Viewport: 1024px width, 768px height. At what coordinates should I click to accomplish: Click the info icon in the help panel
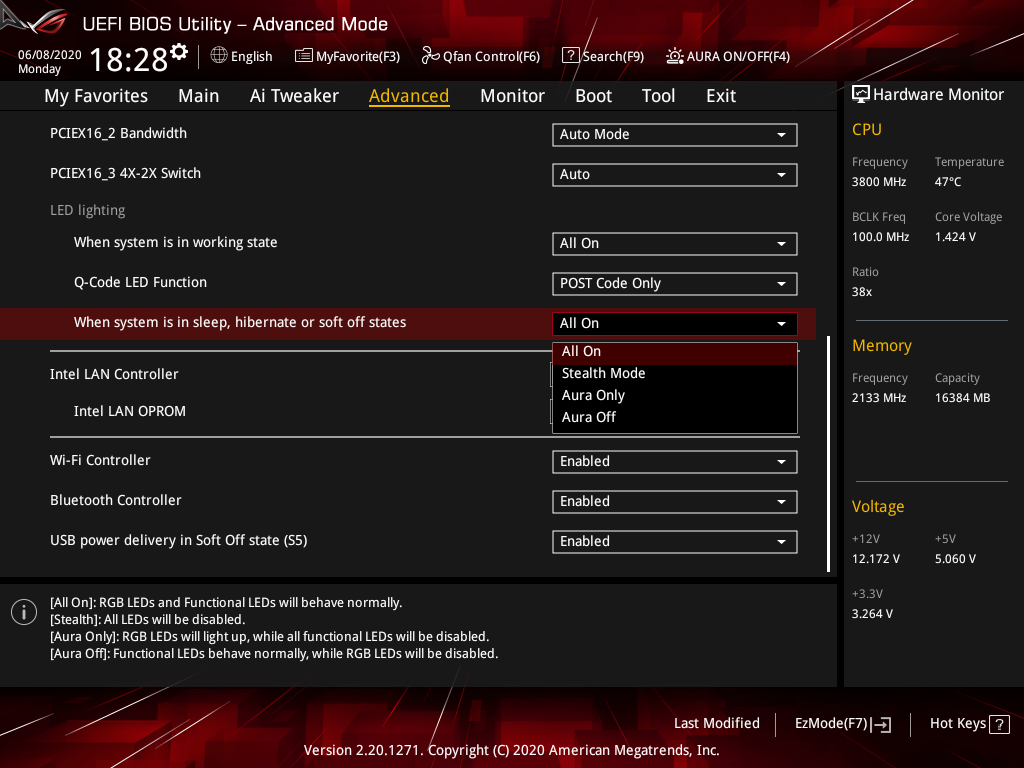pyautogui.click(x=24, y=612)
